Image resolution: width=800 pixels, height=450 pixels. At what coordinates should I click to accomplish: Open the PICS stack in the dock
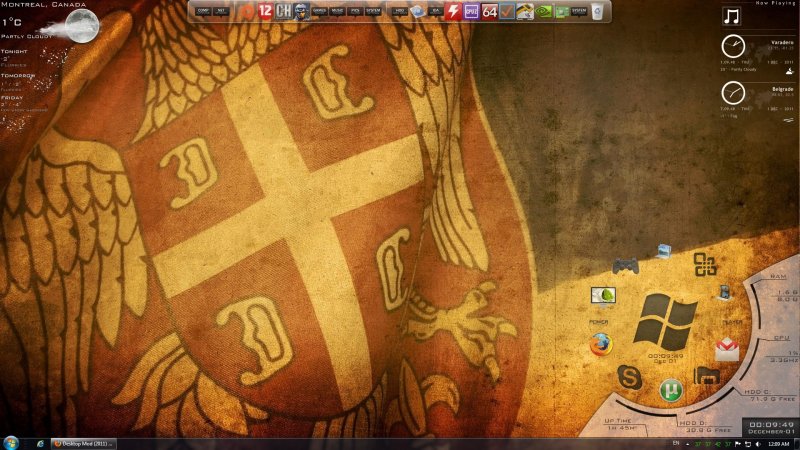click(x=355, y=11)
